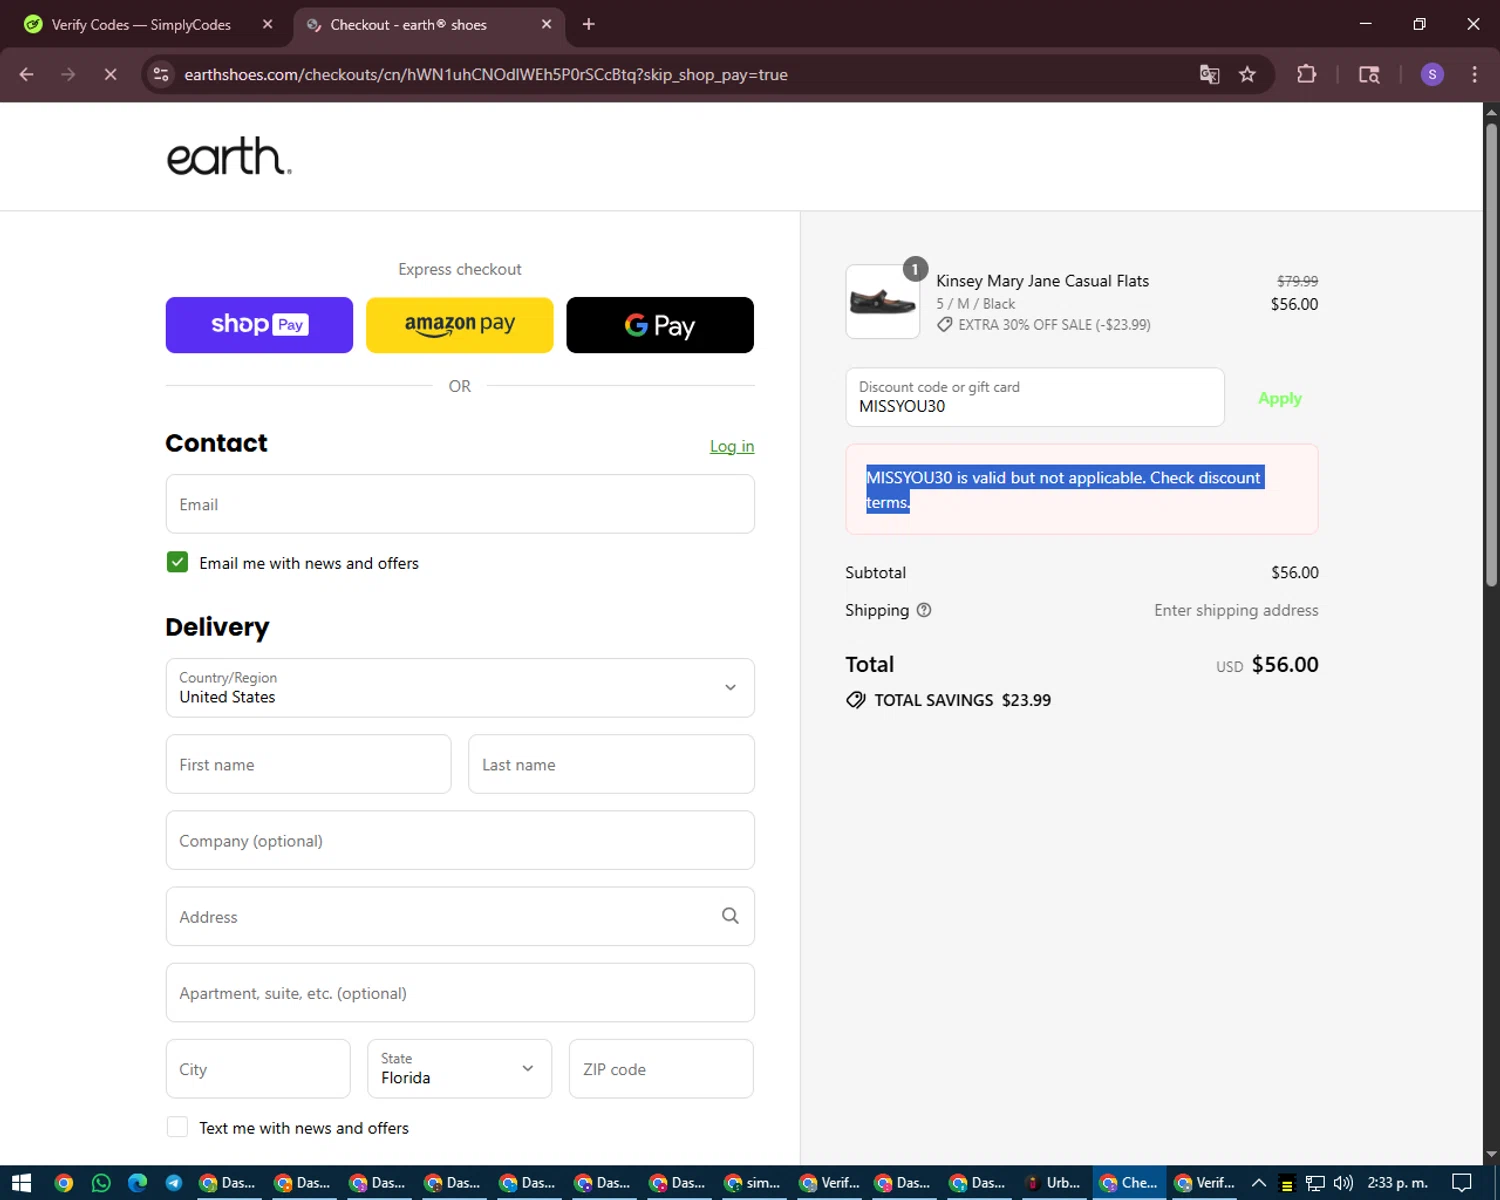Close the Checkout earth shoes tab
The height and width of the screenshot is (1200, 1500).
546,24
